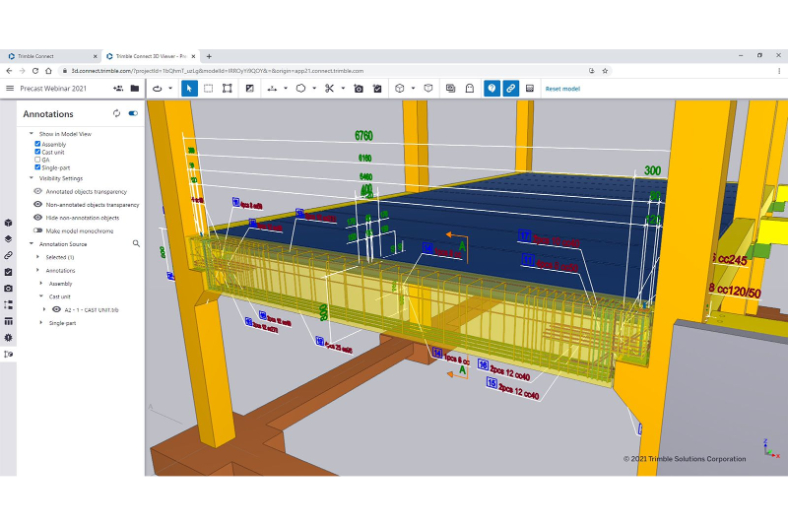Select the markup shape tool
This screenshot has height=525, width=788.
pyautogui.click(x=301, y=88)
